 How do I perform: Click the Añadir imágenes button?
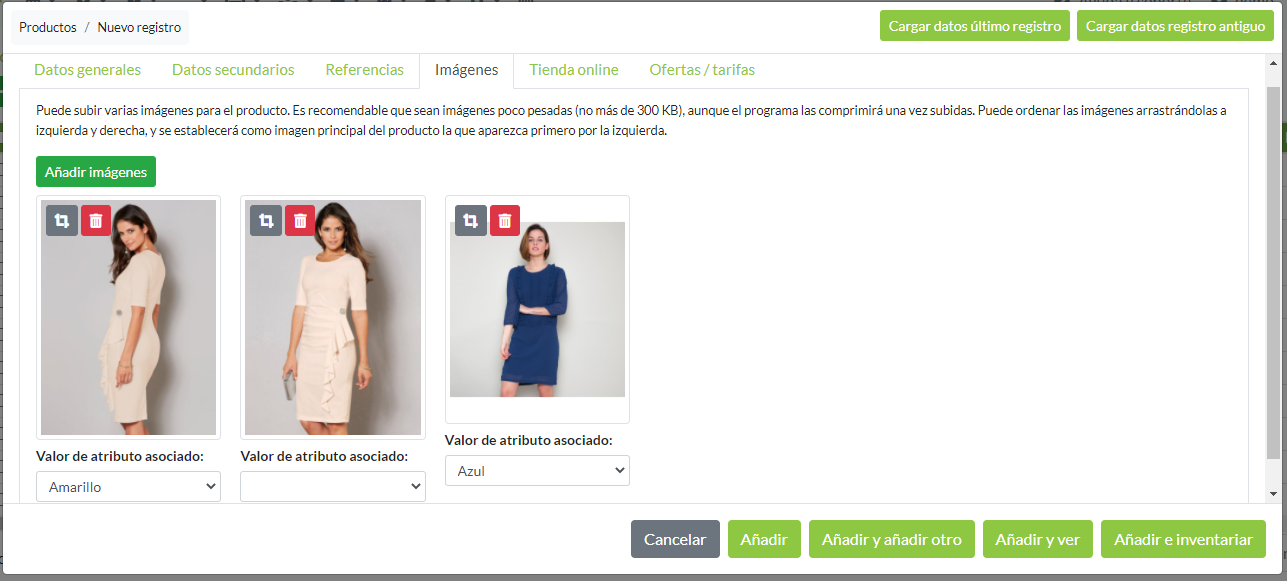tap(96, 172)
